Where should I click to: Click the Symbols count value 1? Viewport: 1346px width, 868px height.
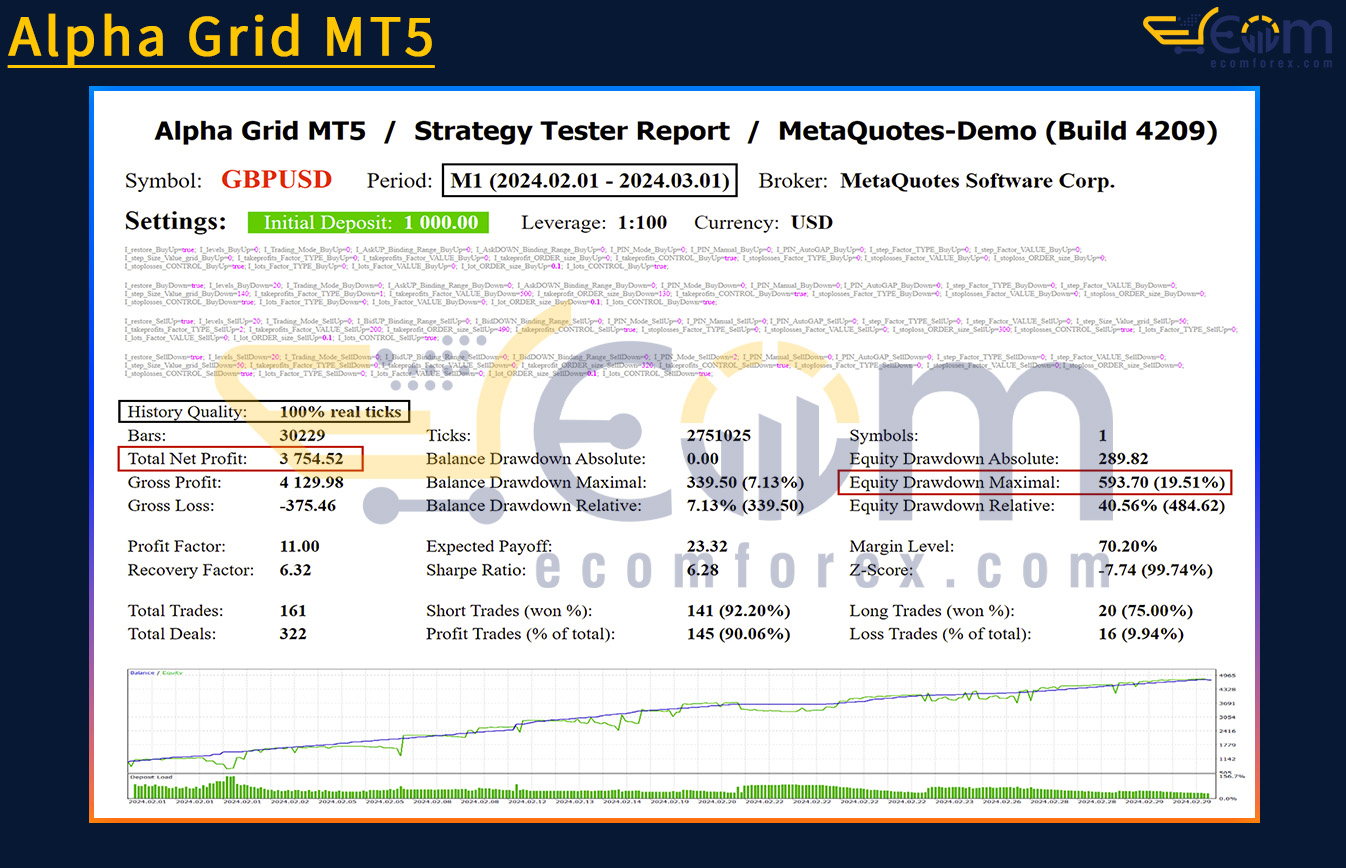click(1103, 436)
